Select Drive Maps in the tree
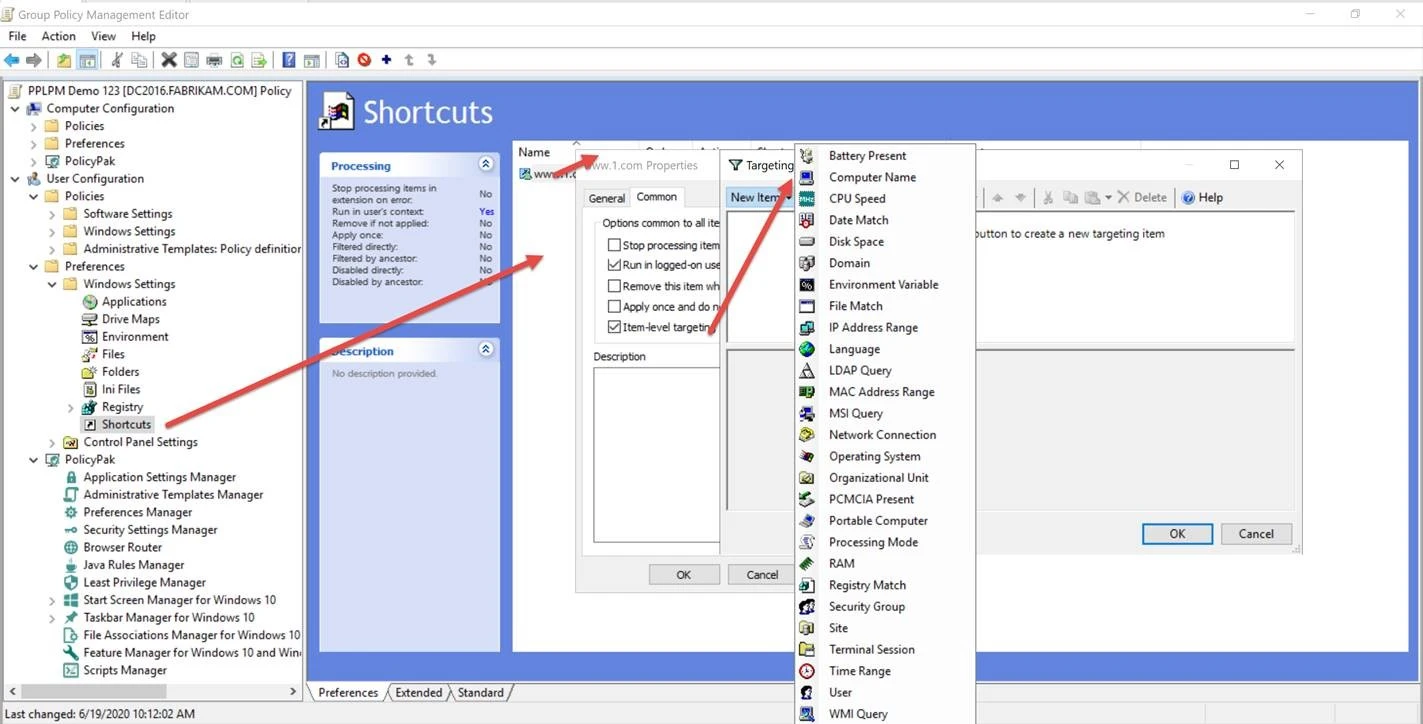Image resolution: width=1423 pixels, height=724 pixels. (130, 319)
